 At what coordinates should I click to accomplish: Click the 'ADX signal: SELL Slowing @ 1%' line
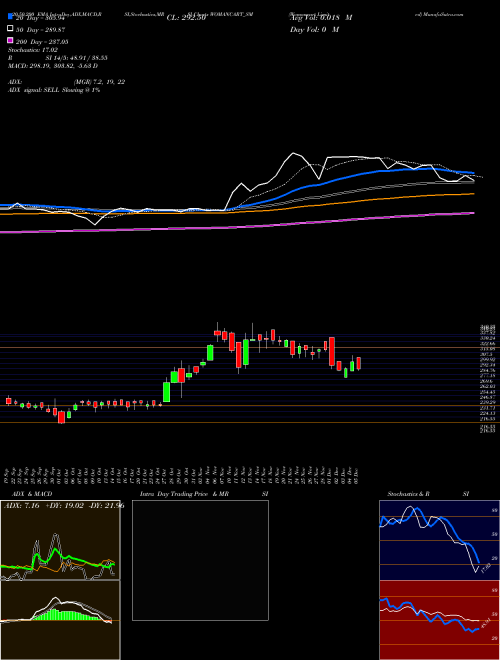[x=54, y=90]
